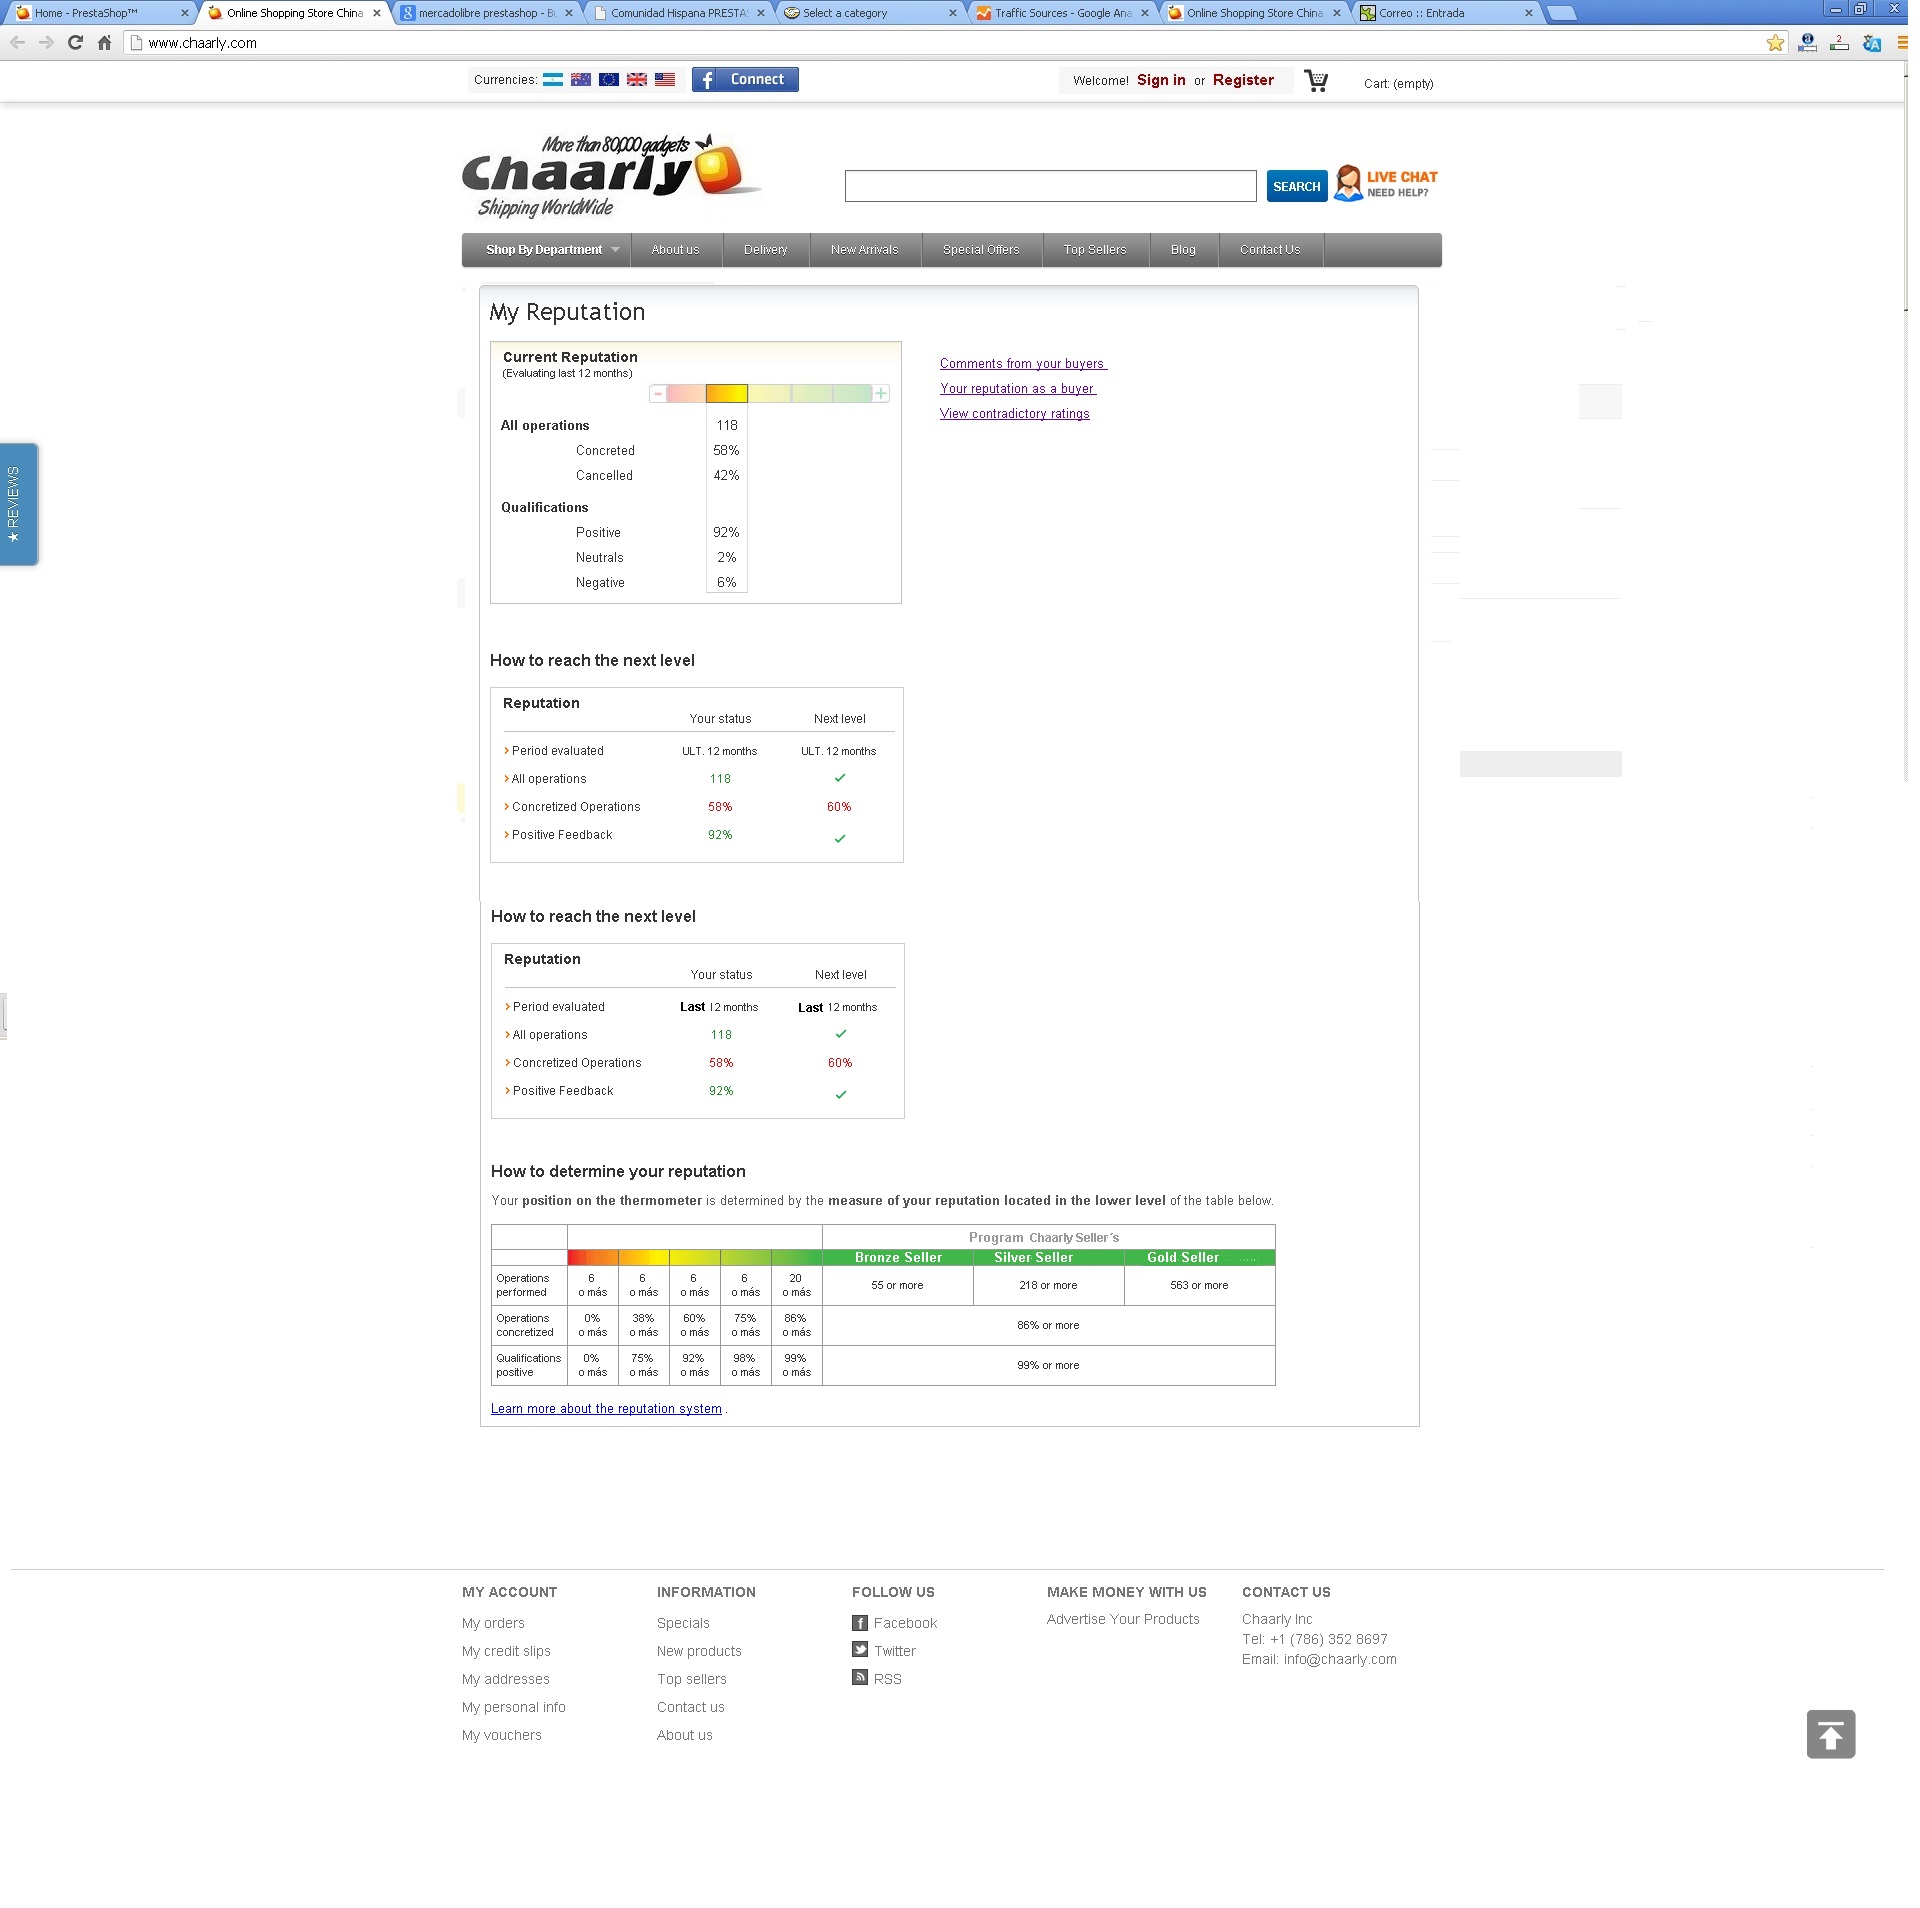Screen dimensions: 1920x1908
Task: Select the US flag currency
Action: pos(665,80)
